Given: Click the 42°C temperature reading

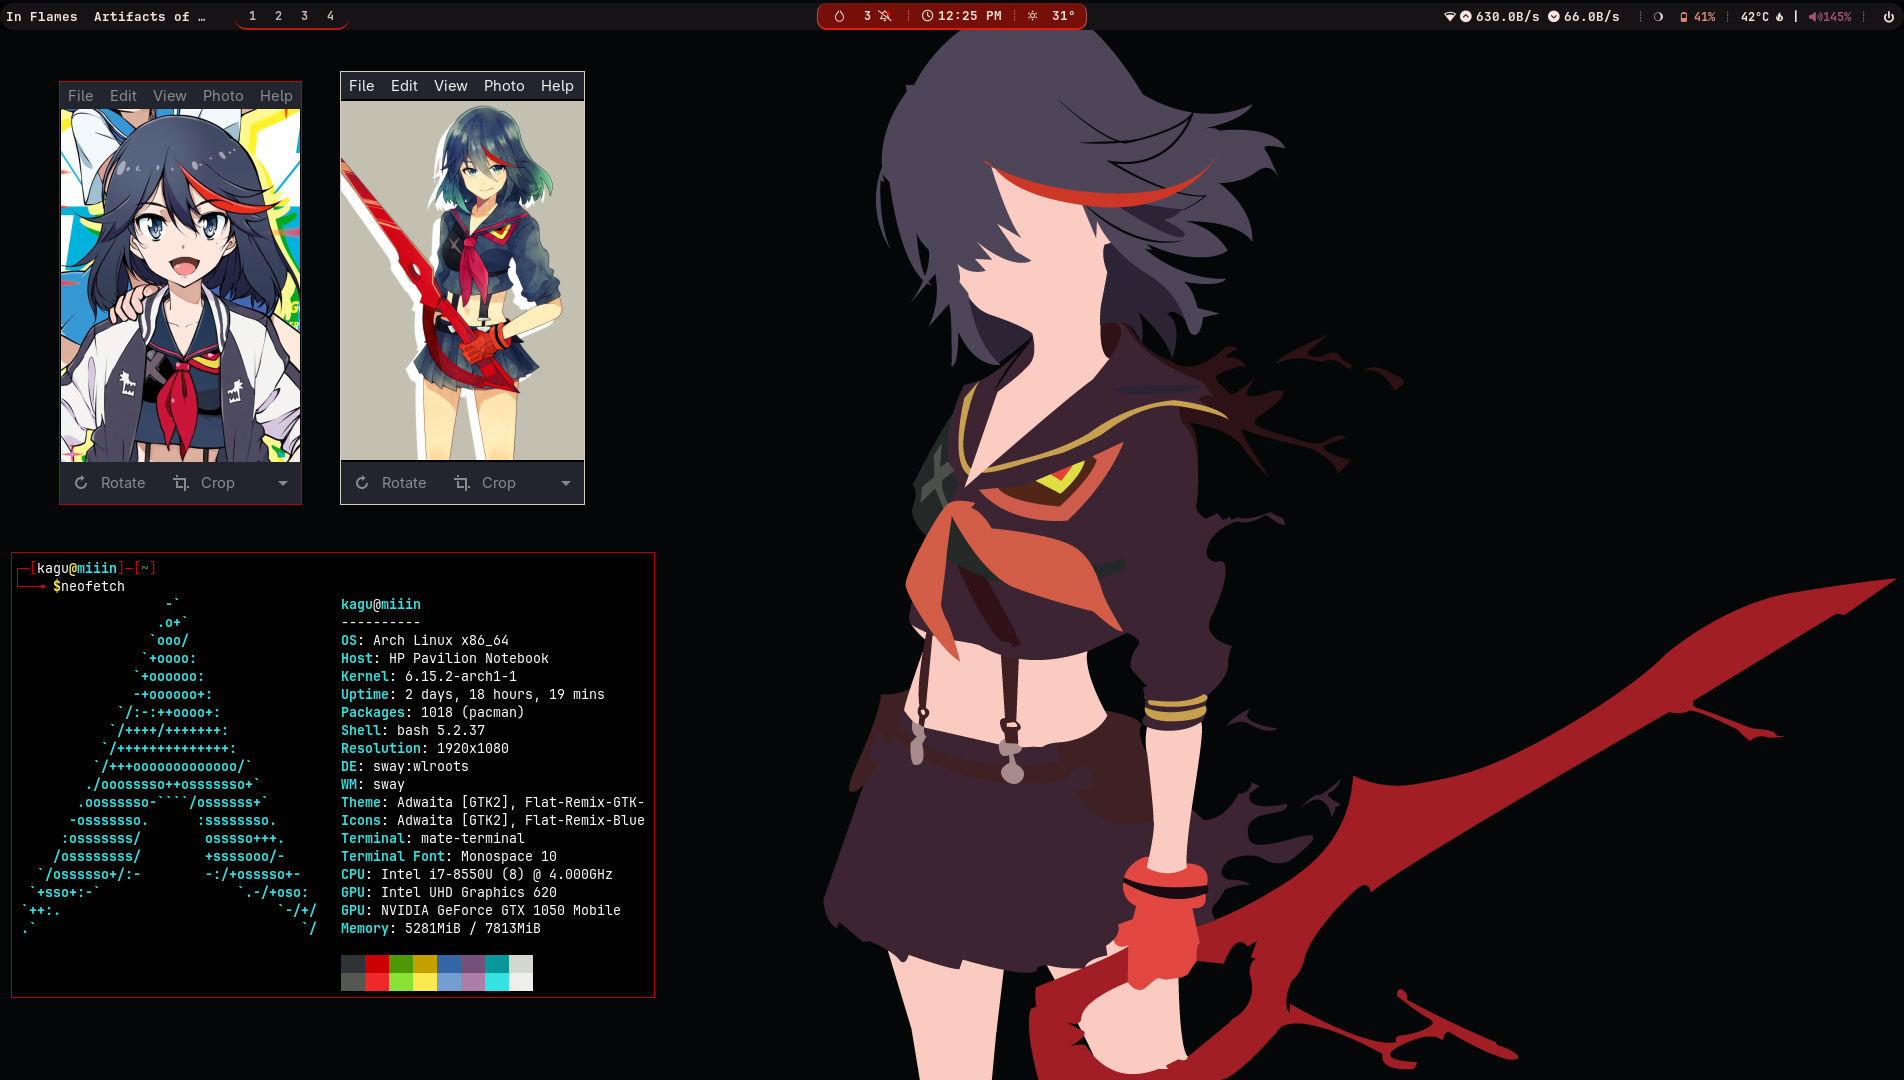Looking at the screenshot, I should pos(1755,16).
